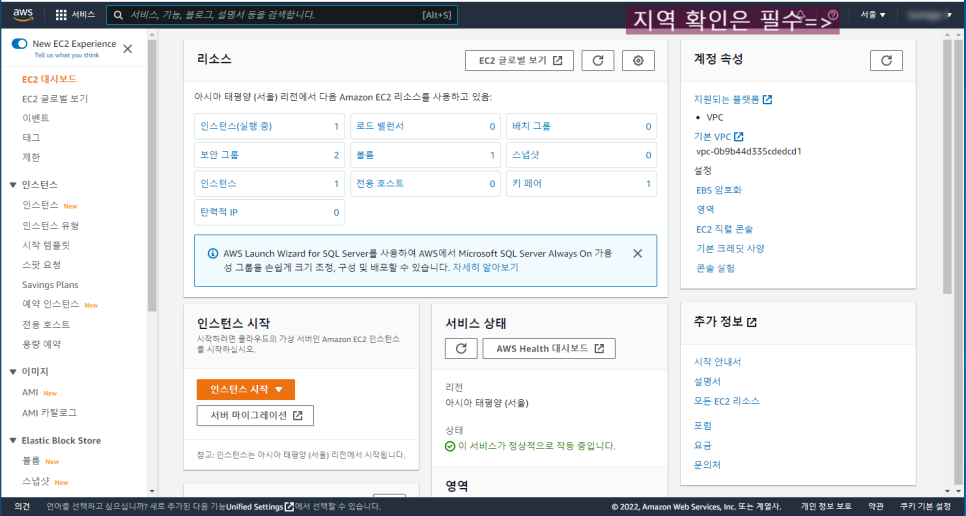Open the AWS Health 대시보드 button
The height and width of the screenshot is (516, 966).
(x=549, y=349)
